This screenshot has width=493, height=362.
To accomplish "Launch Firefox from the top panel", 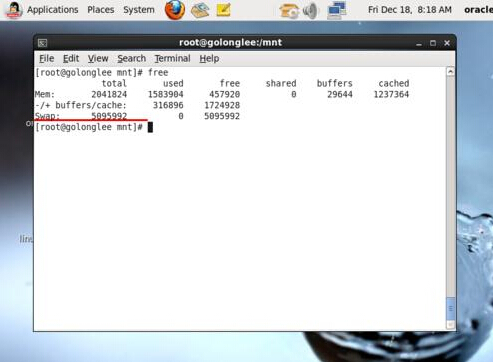I will tap(175, 10).
